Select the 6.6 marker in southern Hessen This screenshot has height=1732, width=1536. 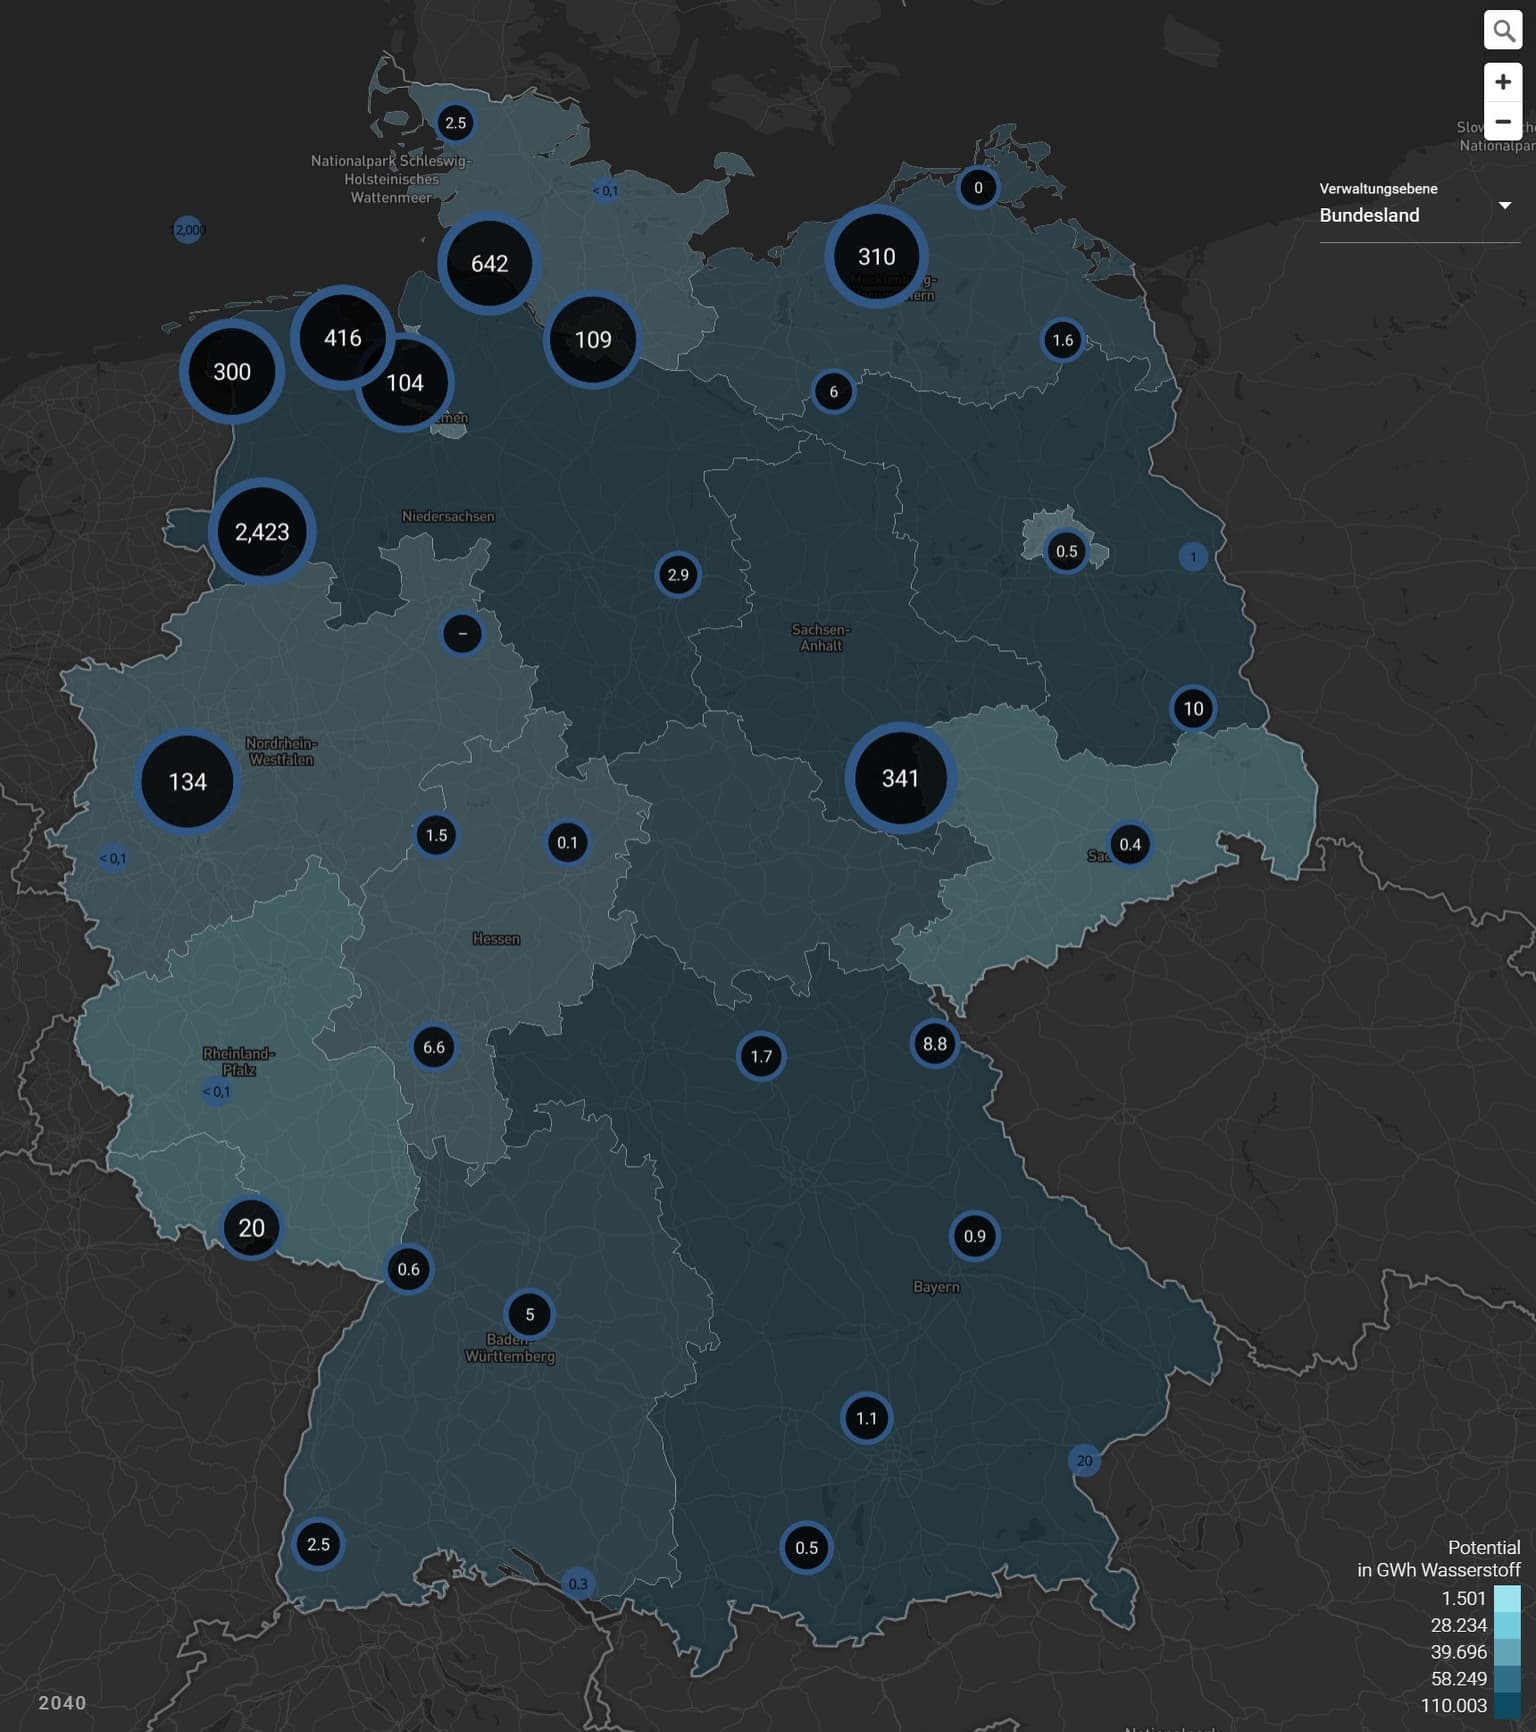click(434, 1047)
